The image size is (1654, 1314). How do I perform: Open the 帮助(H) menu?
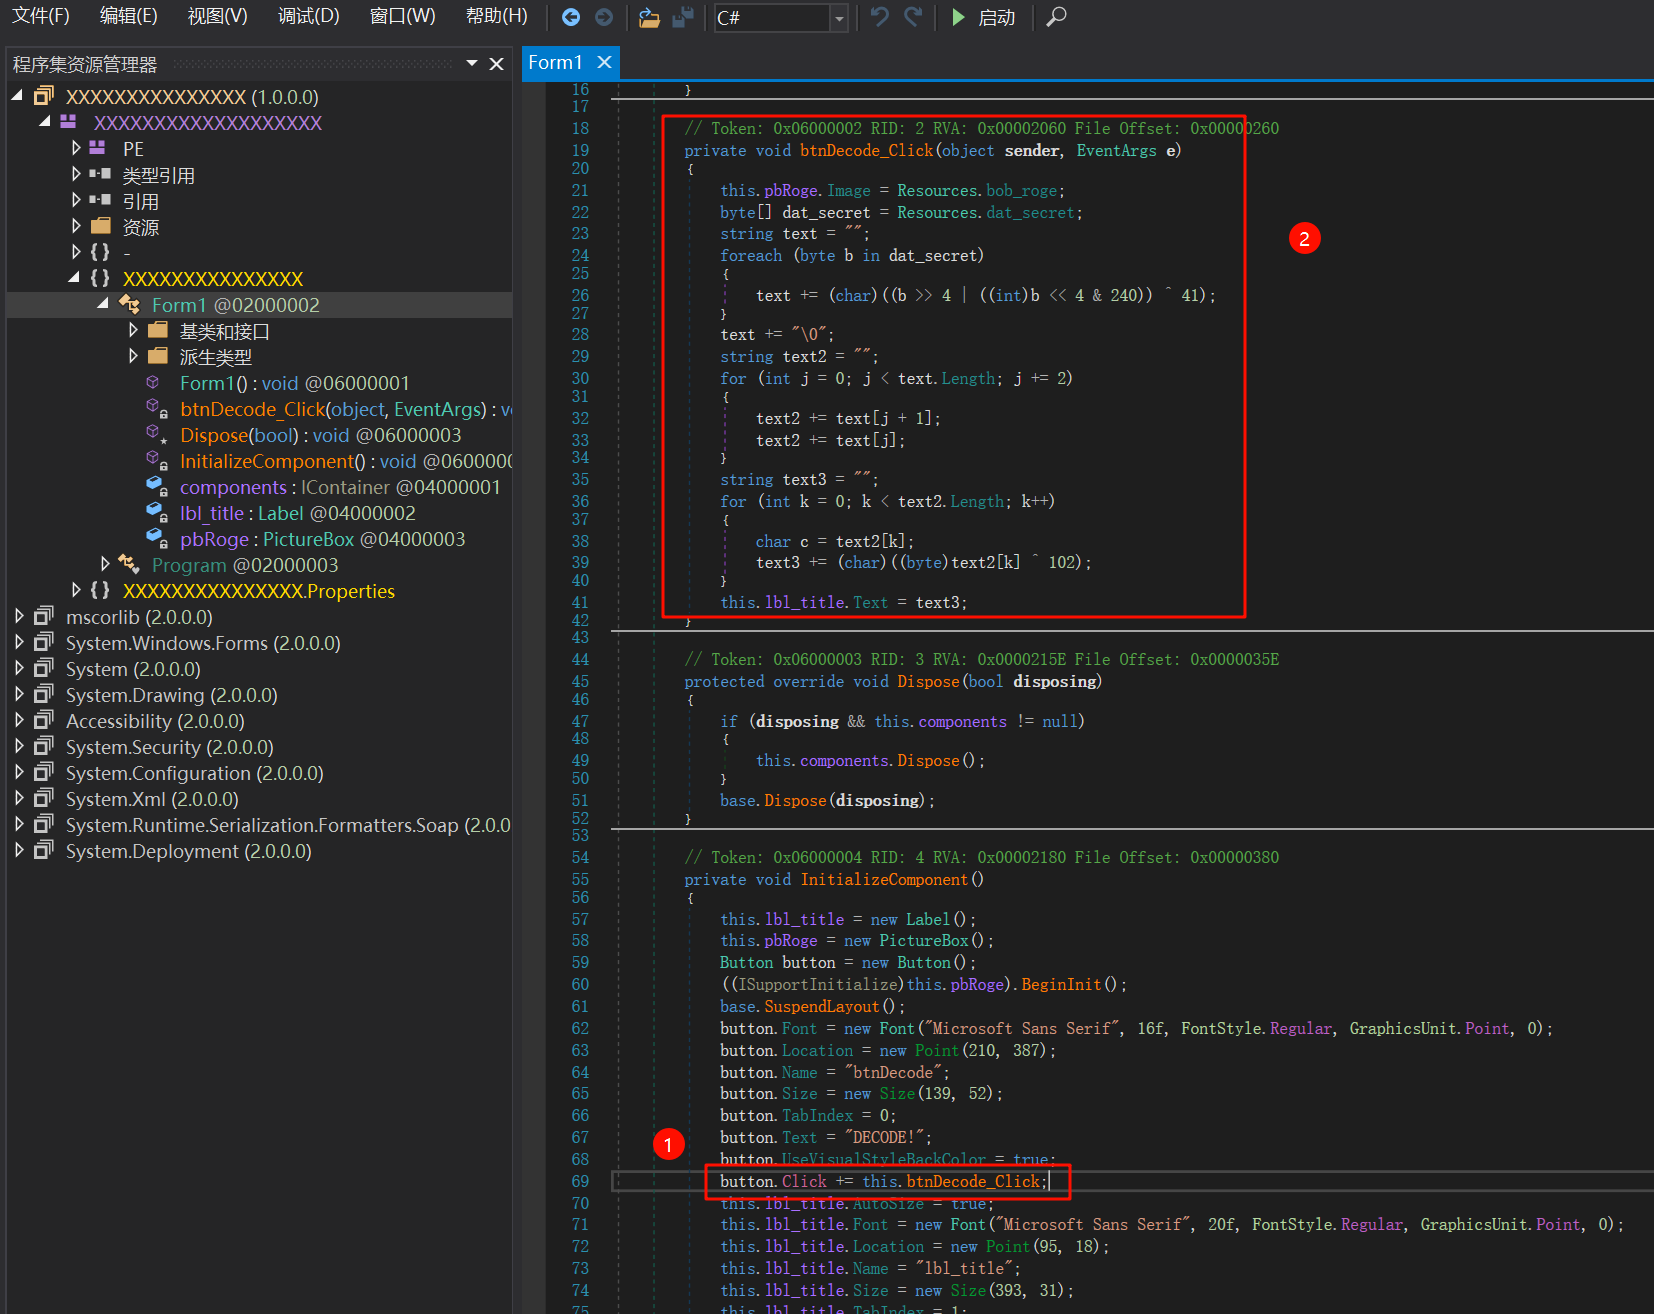tap(497, 16)
